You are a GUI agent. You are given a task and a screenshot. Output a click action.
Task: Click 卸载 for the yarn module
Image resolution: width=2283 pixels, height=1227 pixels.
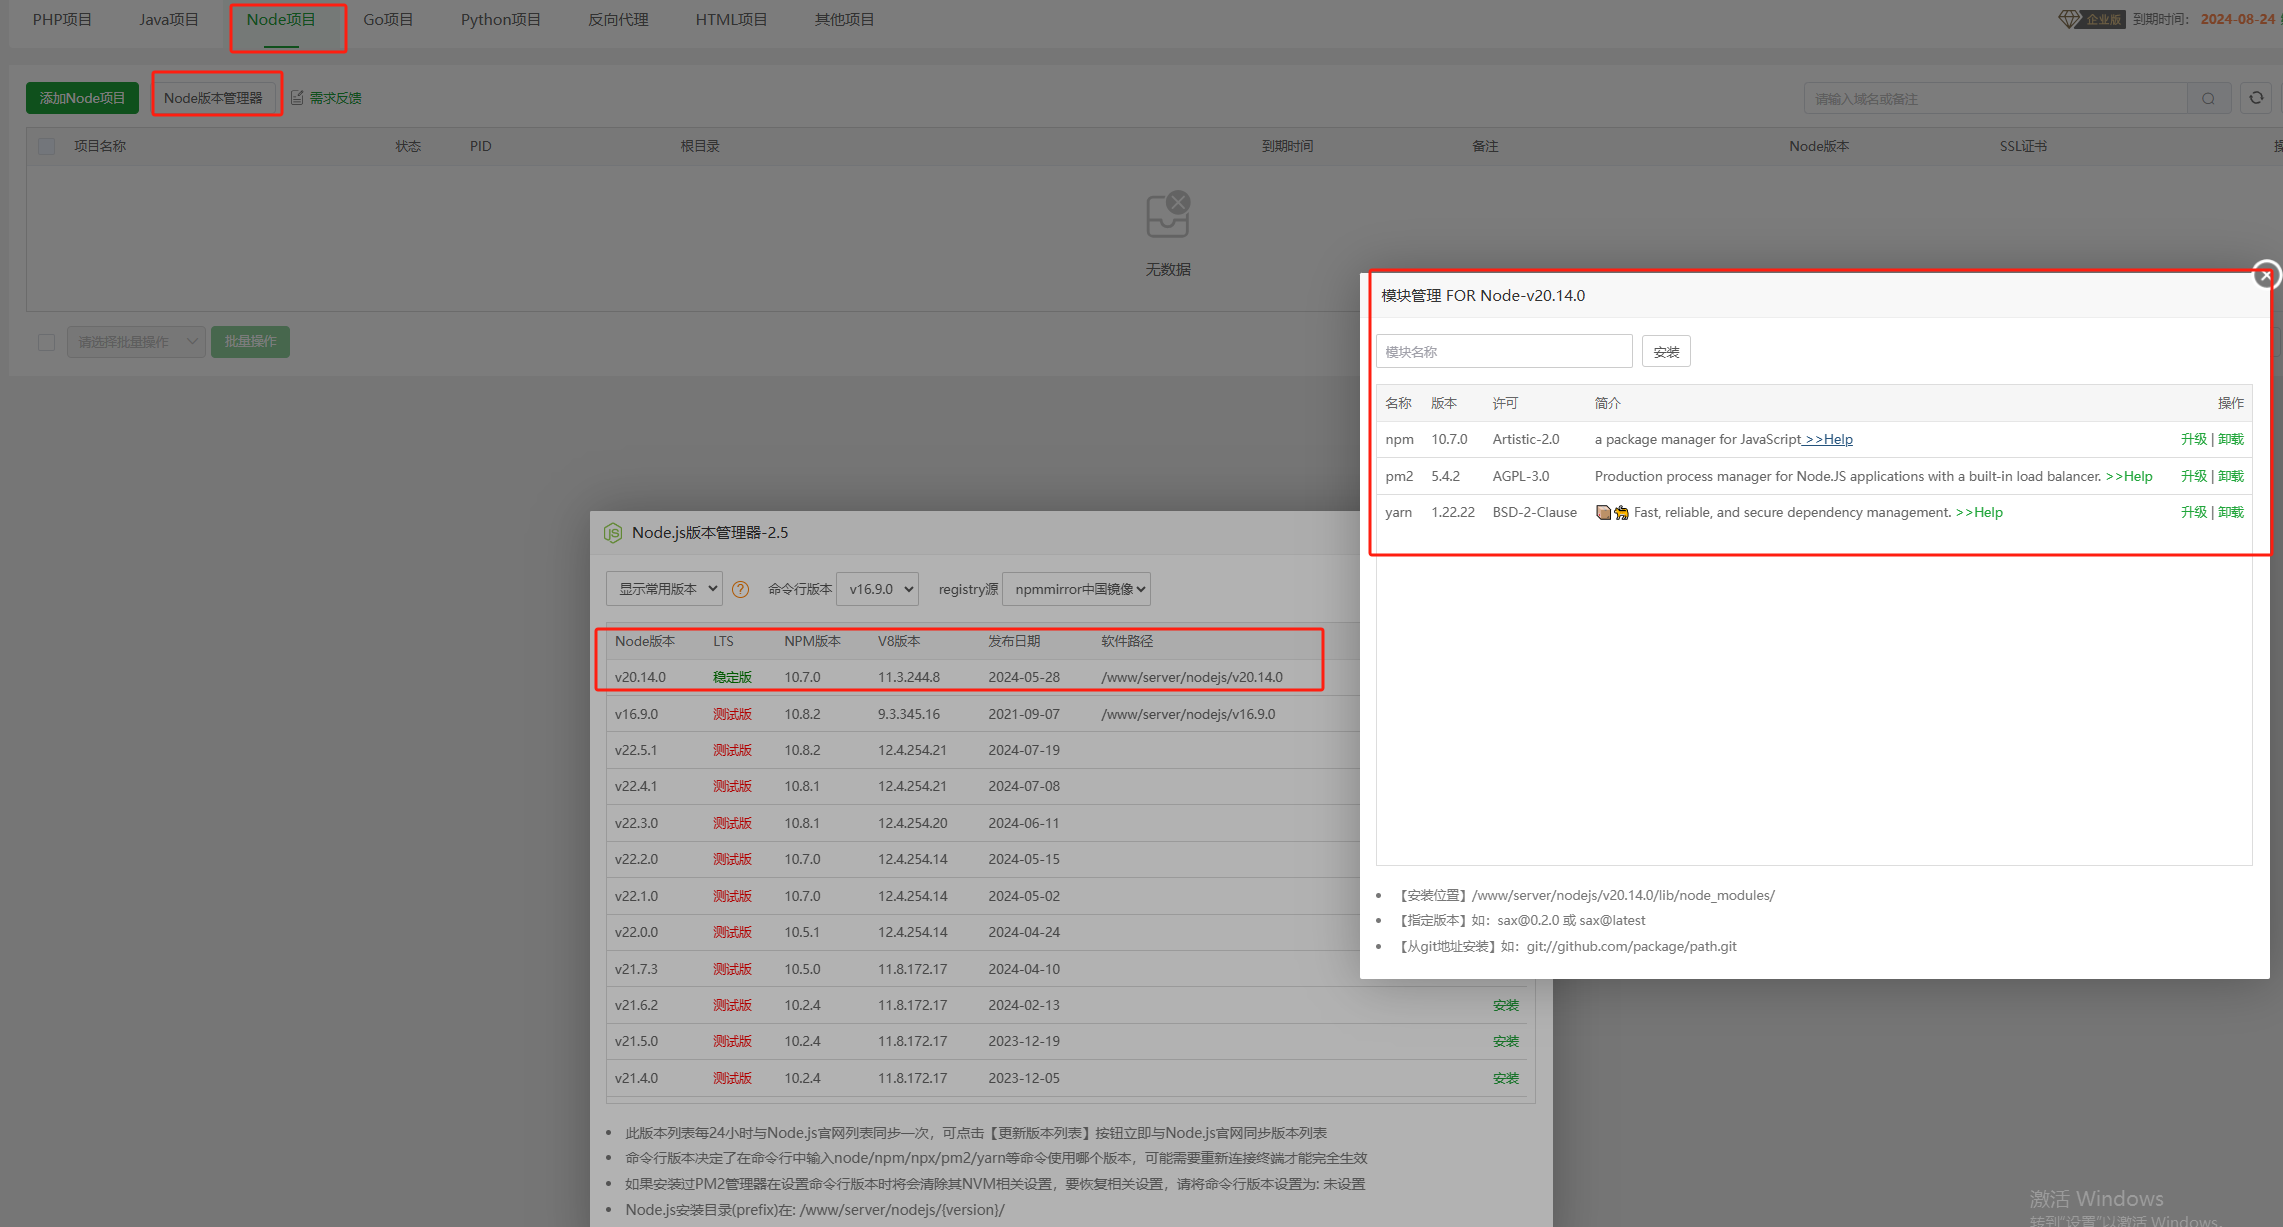(x=2231, y=512)
